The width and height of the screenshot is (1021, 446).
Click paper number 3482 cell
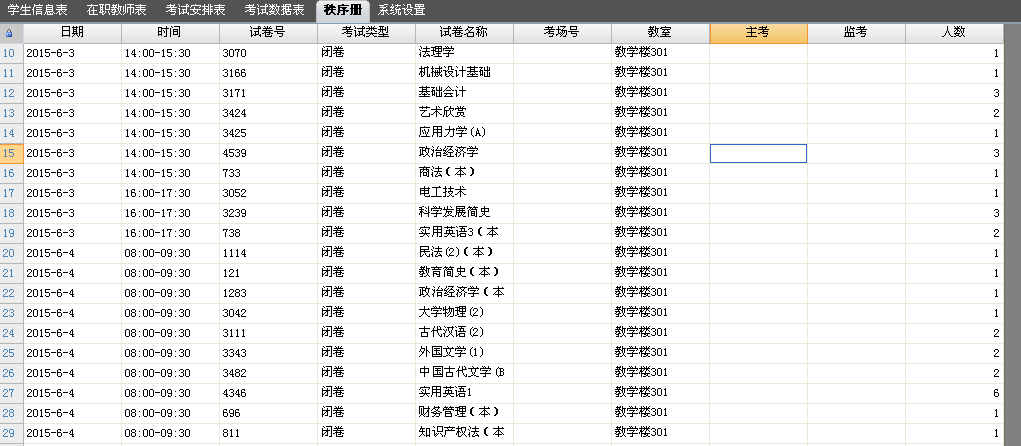coord(268,373)
